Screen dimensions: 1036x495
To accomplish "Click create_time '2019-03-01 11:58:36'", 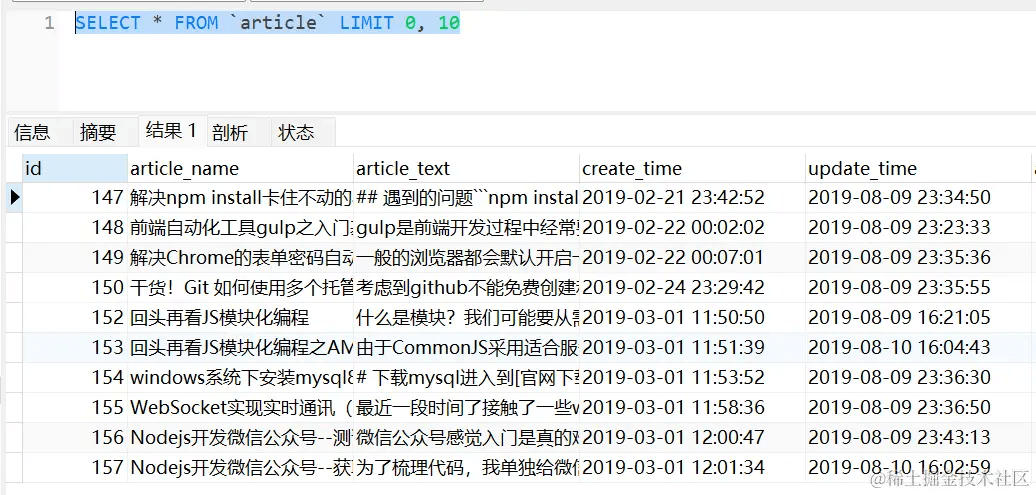I will (x=692, y=407).
